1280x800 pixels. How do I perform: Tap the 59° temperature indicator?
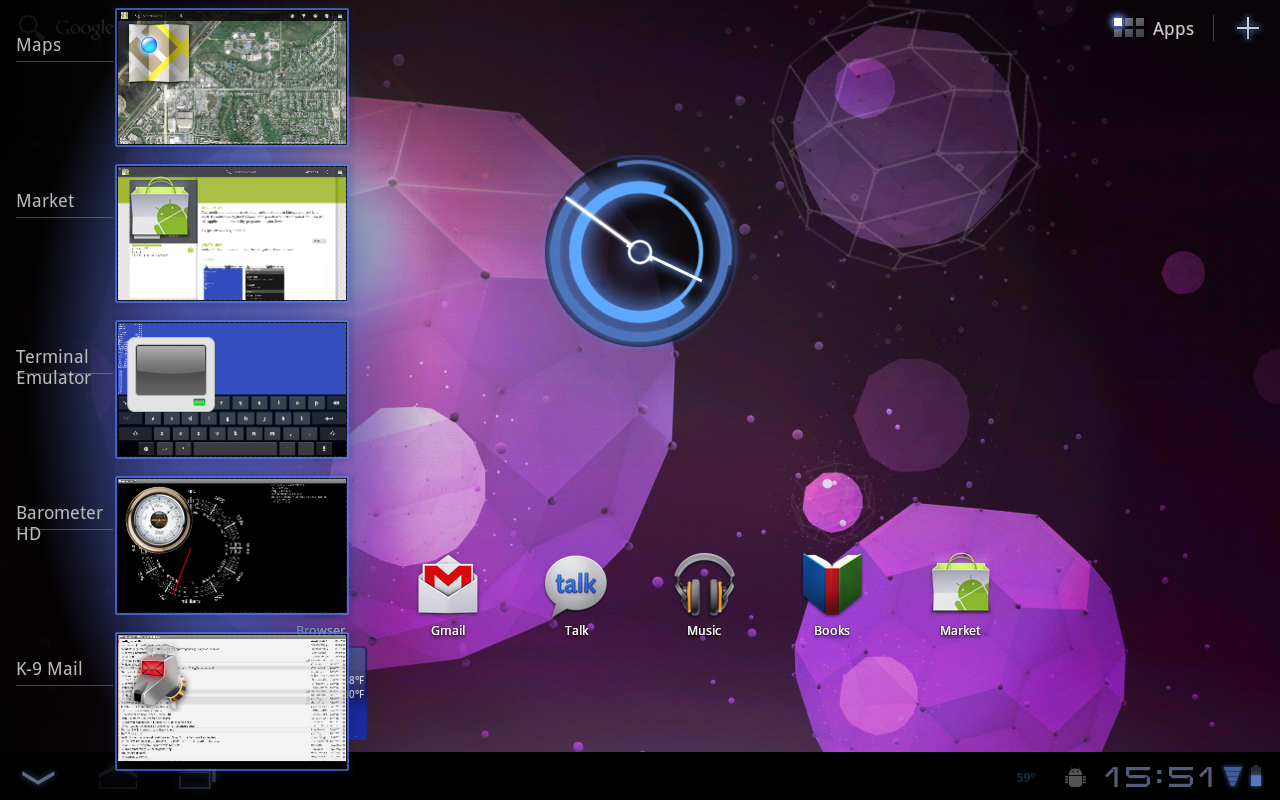click(1026, 777)
